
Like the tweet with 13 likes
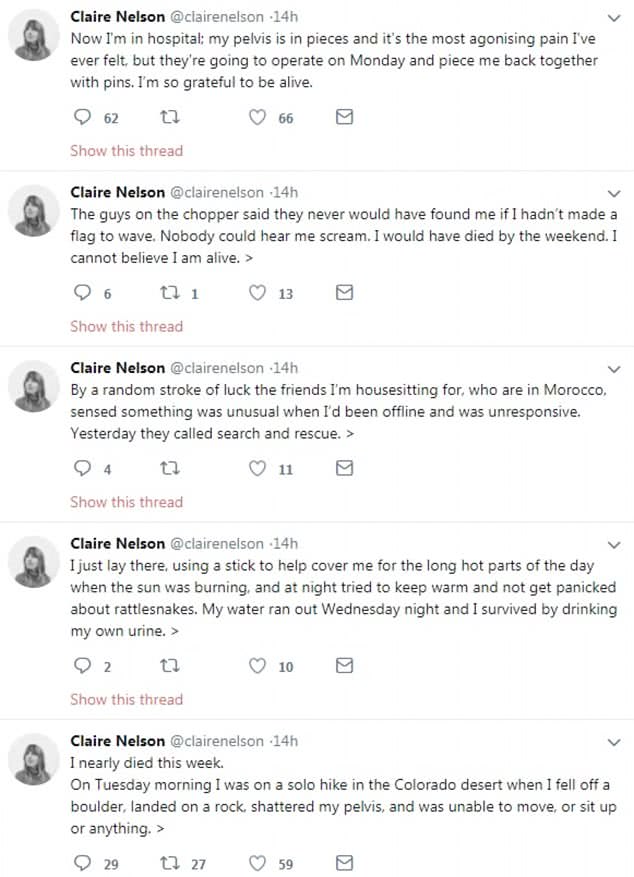tap(257, 294)
